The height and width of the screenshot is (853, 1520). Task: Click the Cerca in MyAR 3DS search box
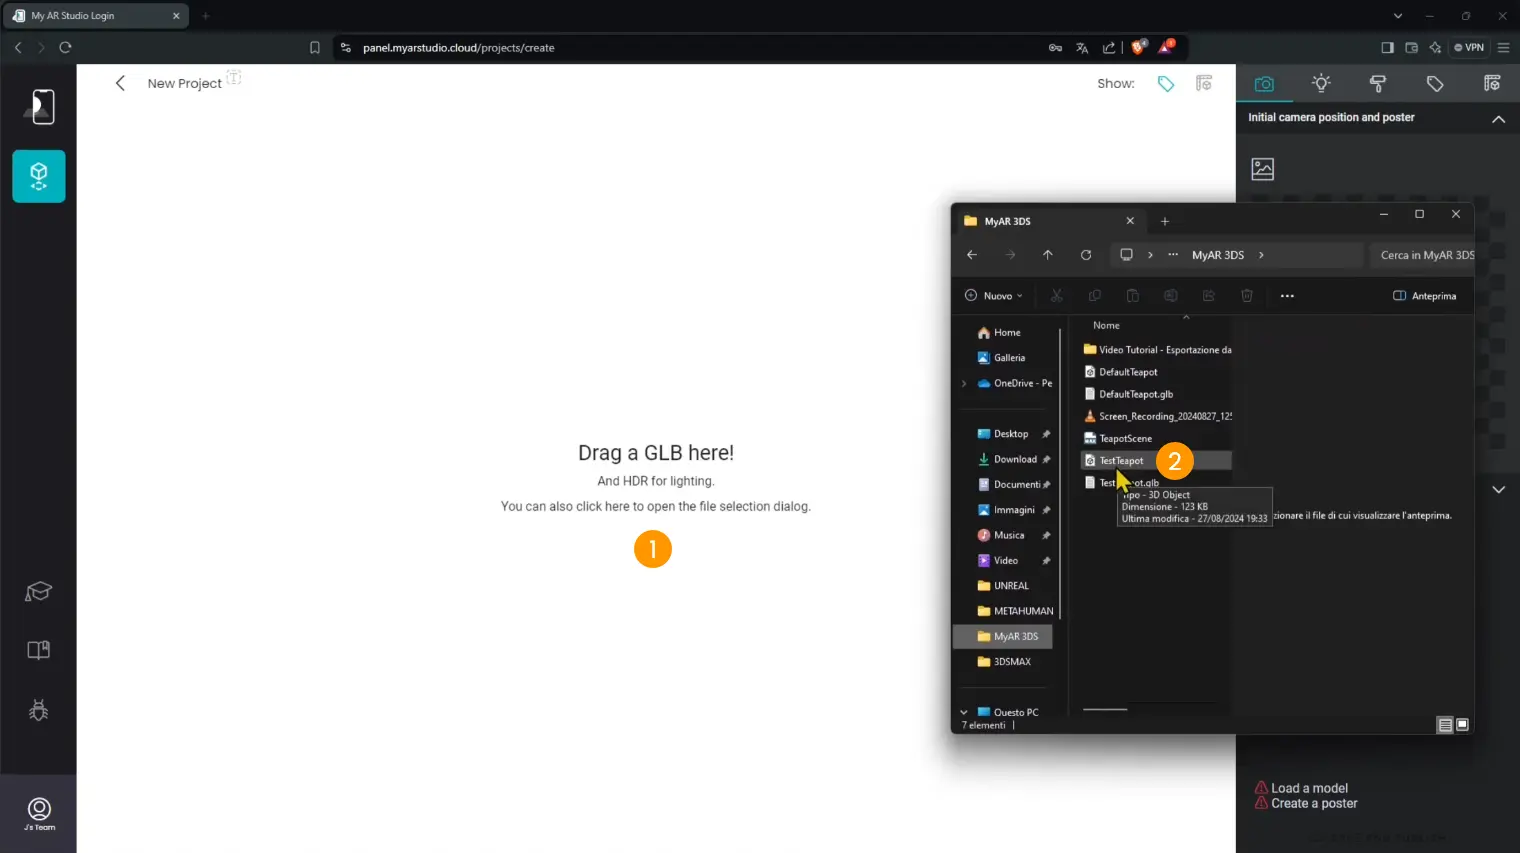1421,255
